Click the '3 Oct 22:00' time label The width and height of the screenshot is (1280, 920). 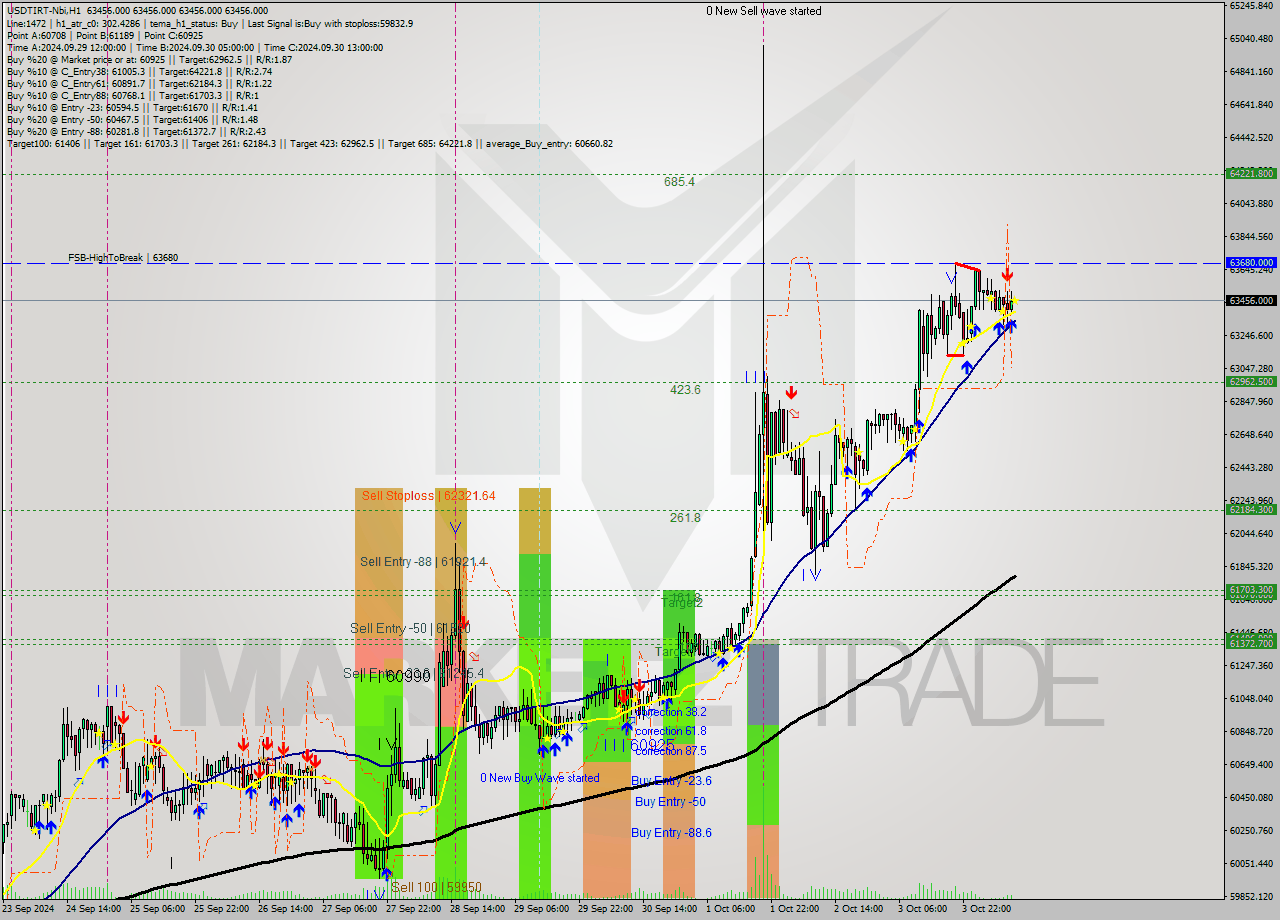point(987,909)
